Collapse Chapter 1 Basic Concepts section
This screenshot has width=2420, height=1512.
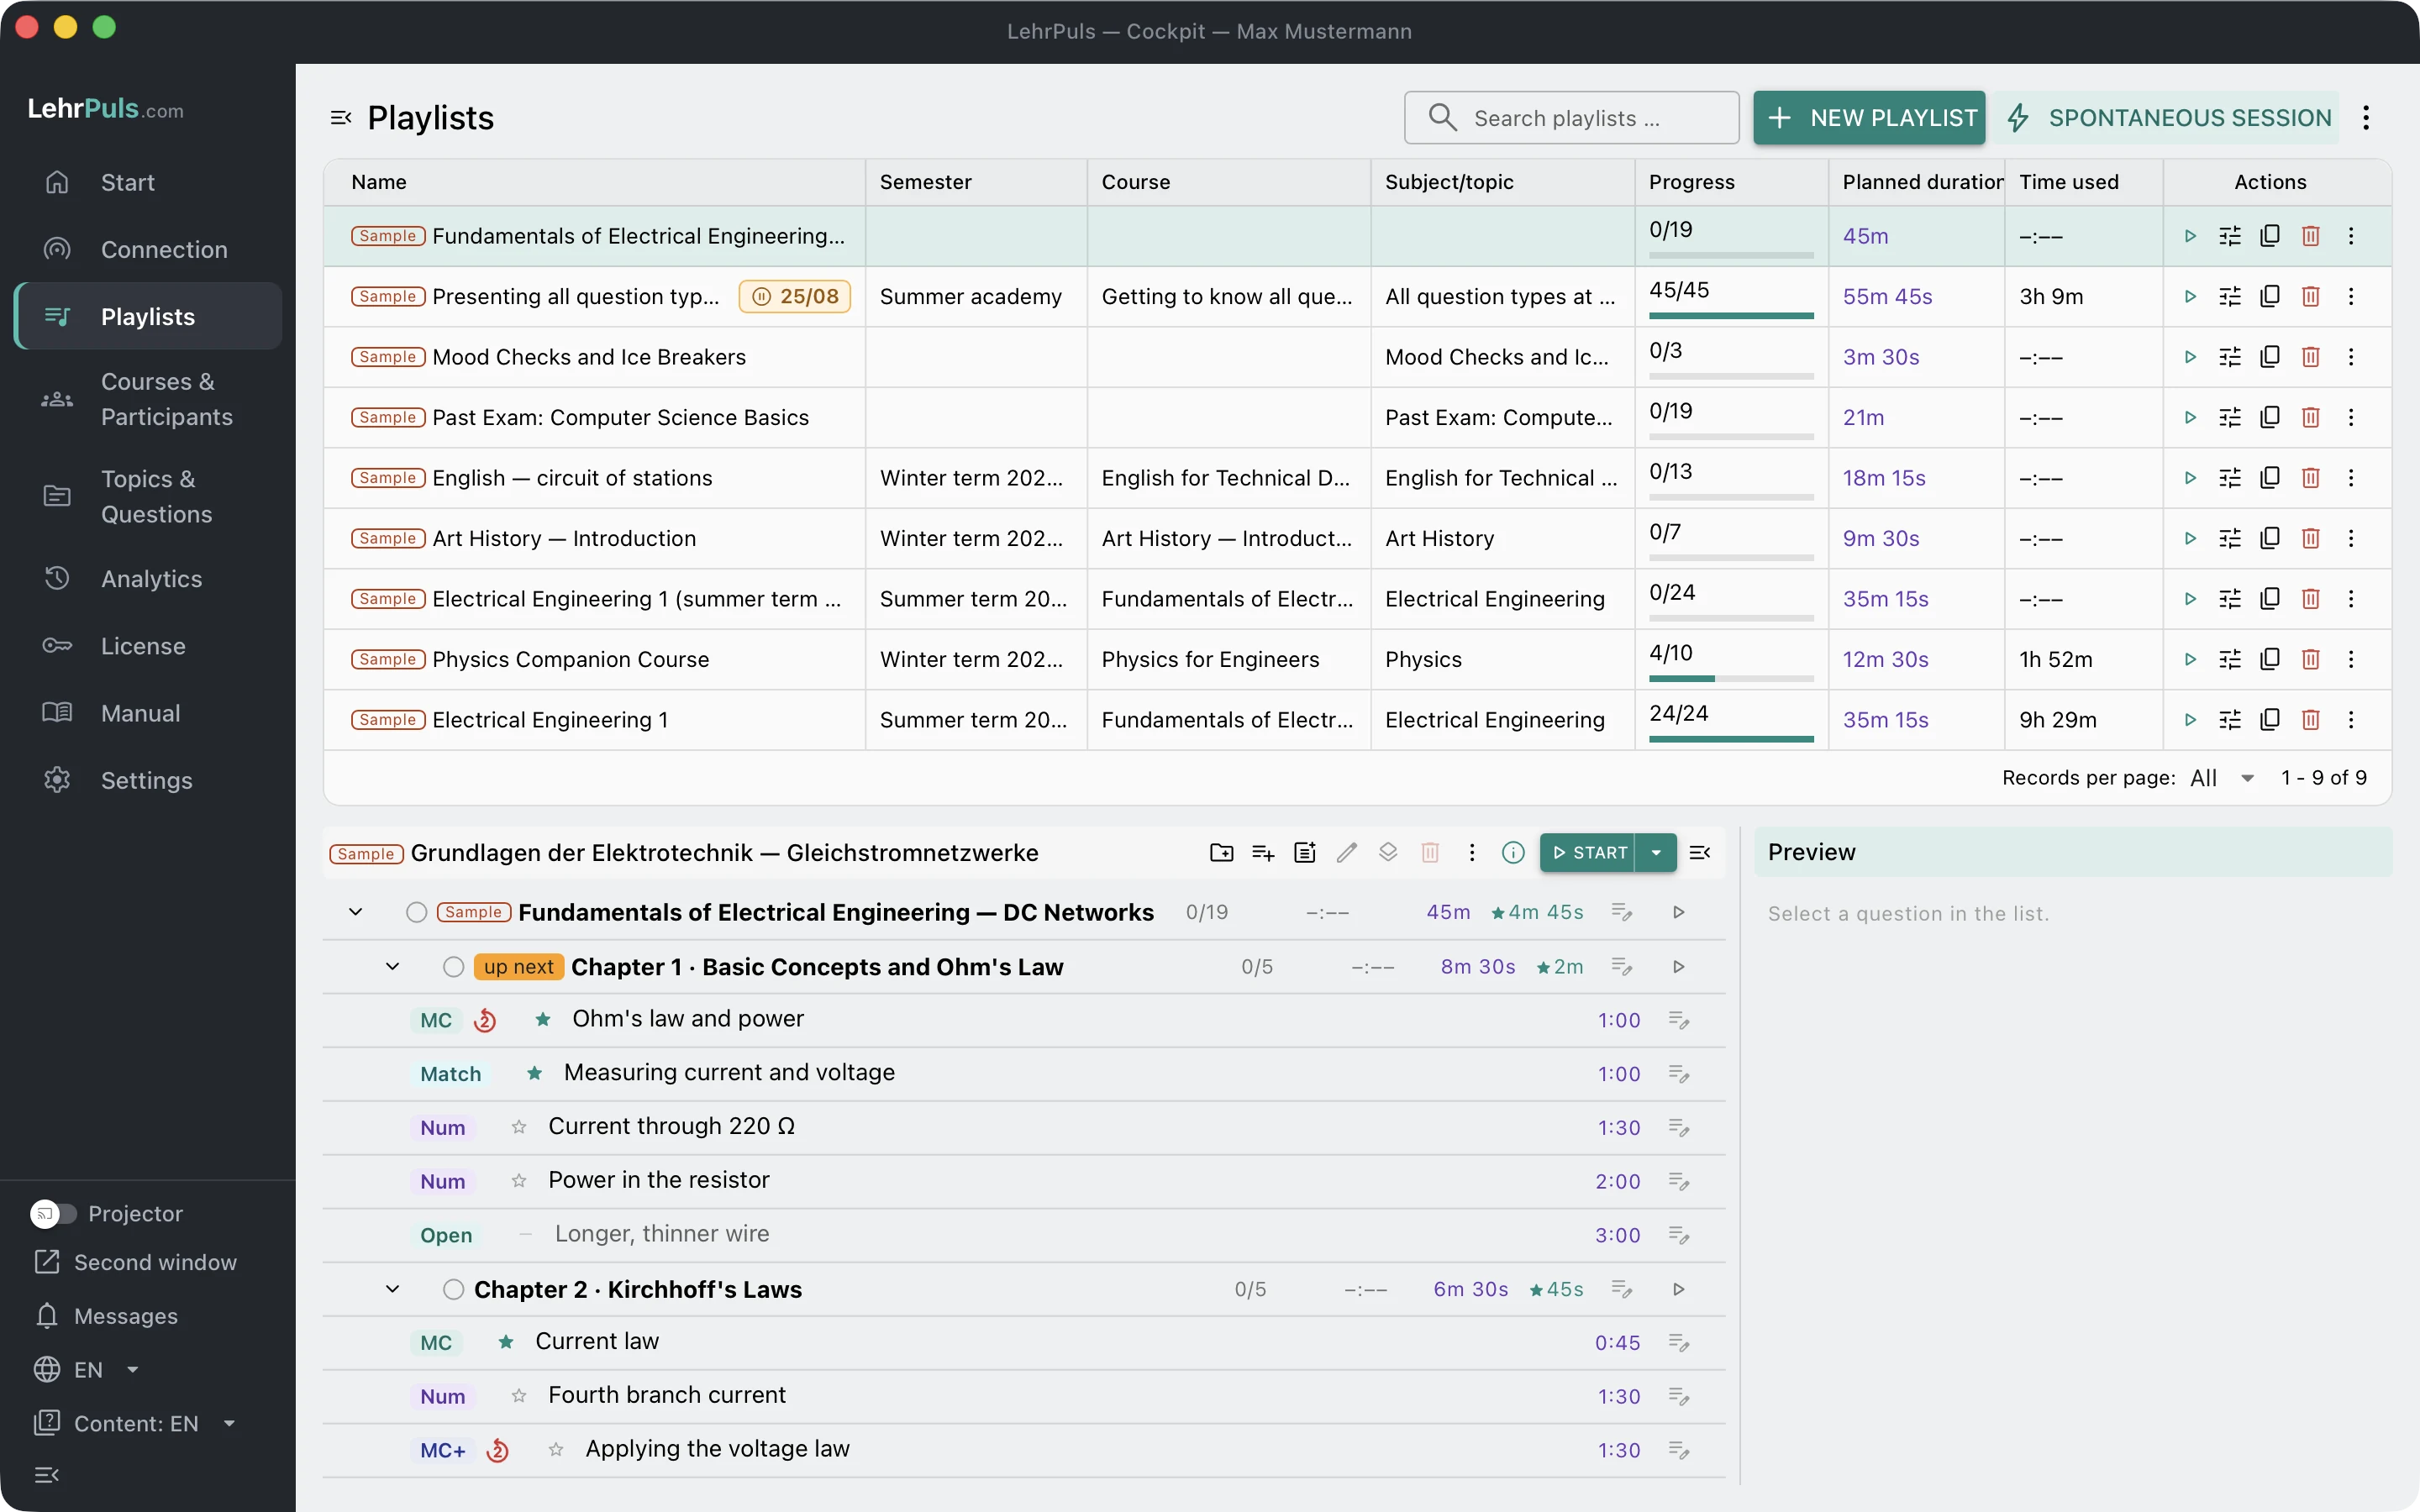tap(393, 967)
